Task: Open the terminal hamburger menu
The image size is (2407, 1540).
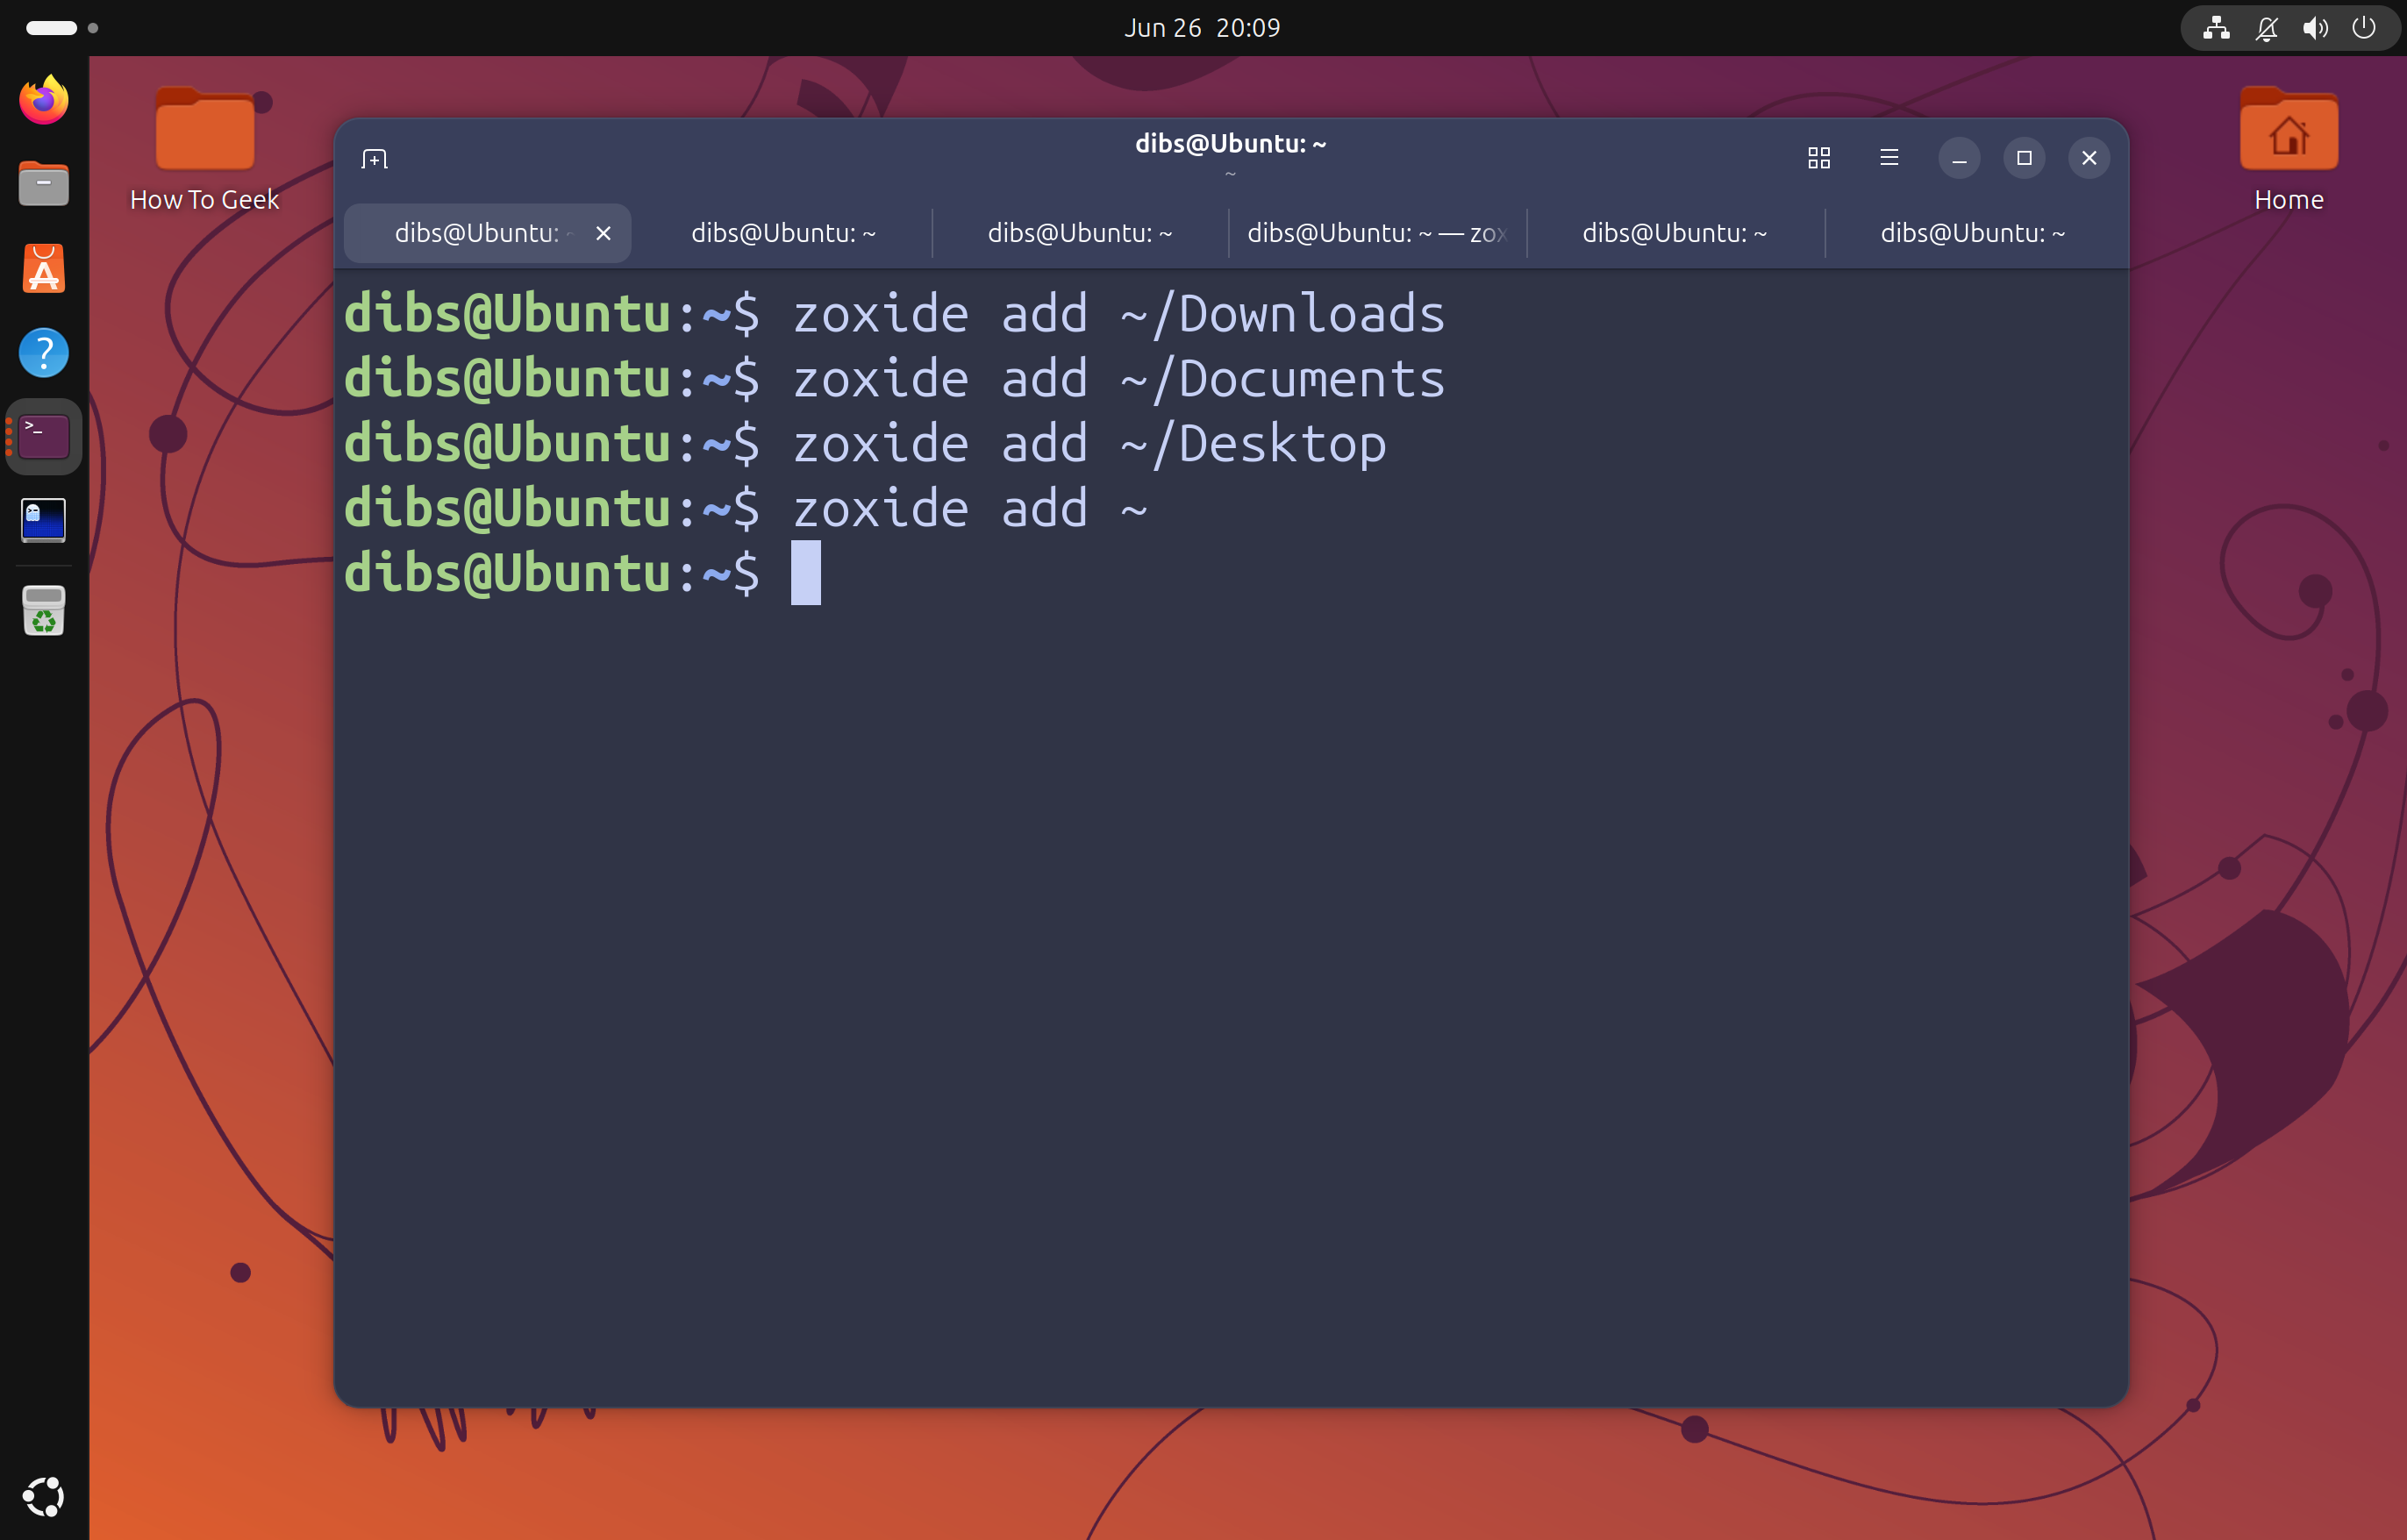Action: [x=1889, y=158]
